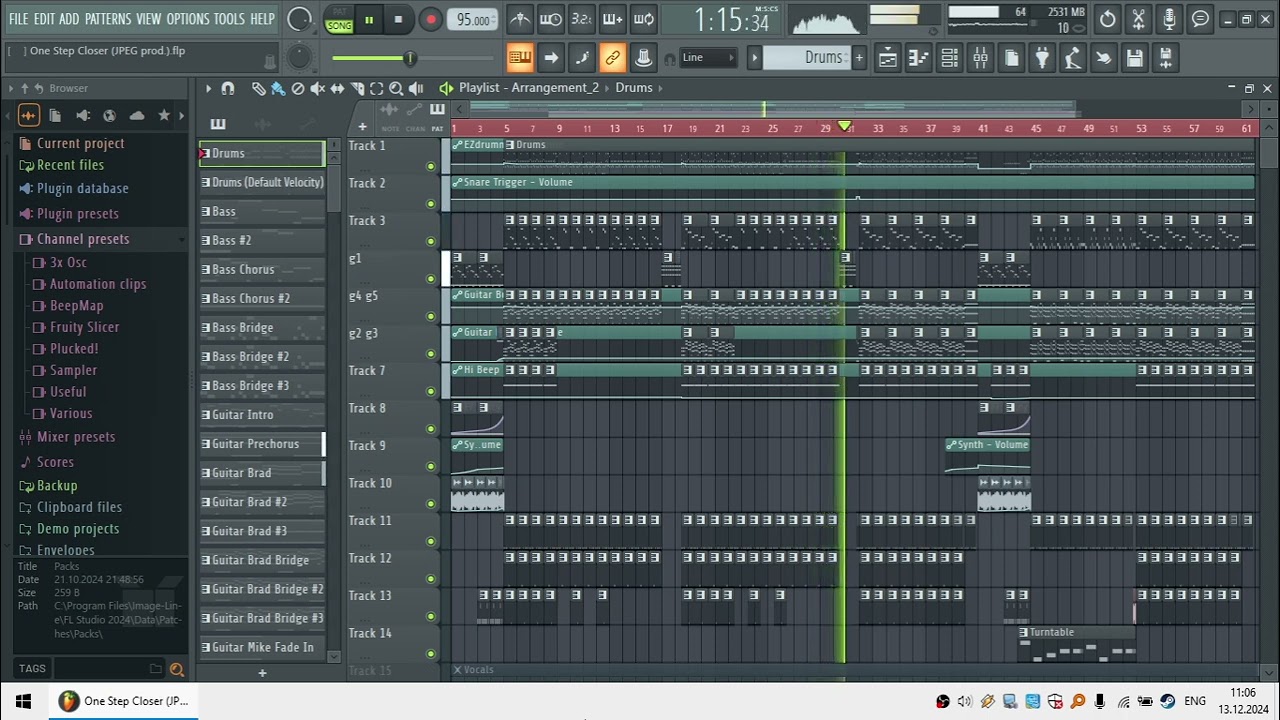Open the Channel rack icon

point(949,58)
